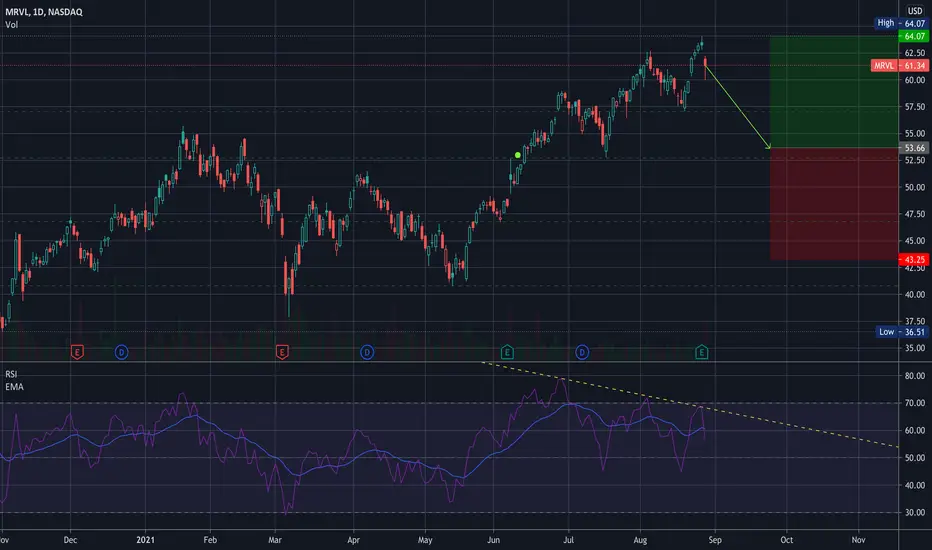Viewport: 932px width, 550px height.
Task: Click the May label on the time axis
Action: pos(425,540)
